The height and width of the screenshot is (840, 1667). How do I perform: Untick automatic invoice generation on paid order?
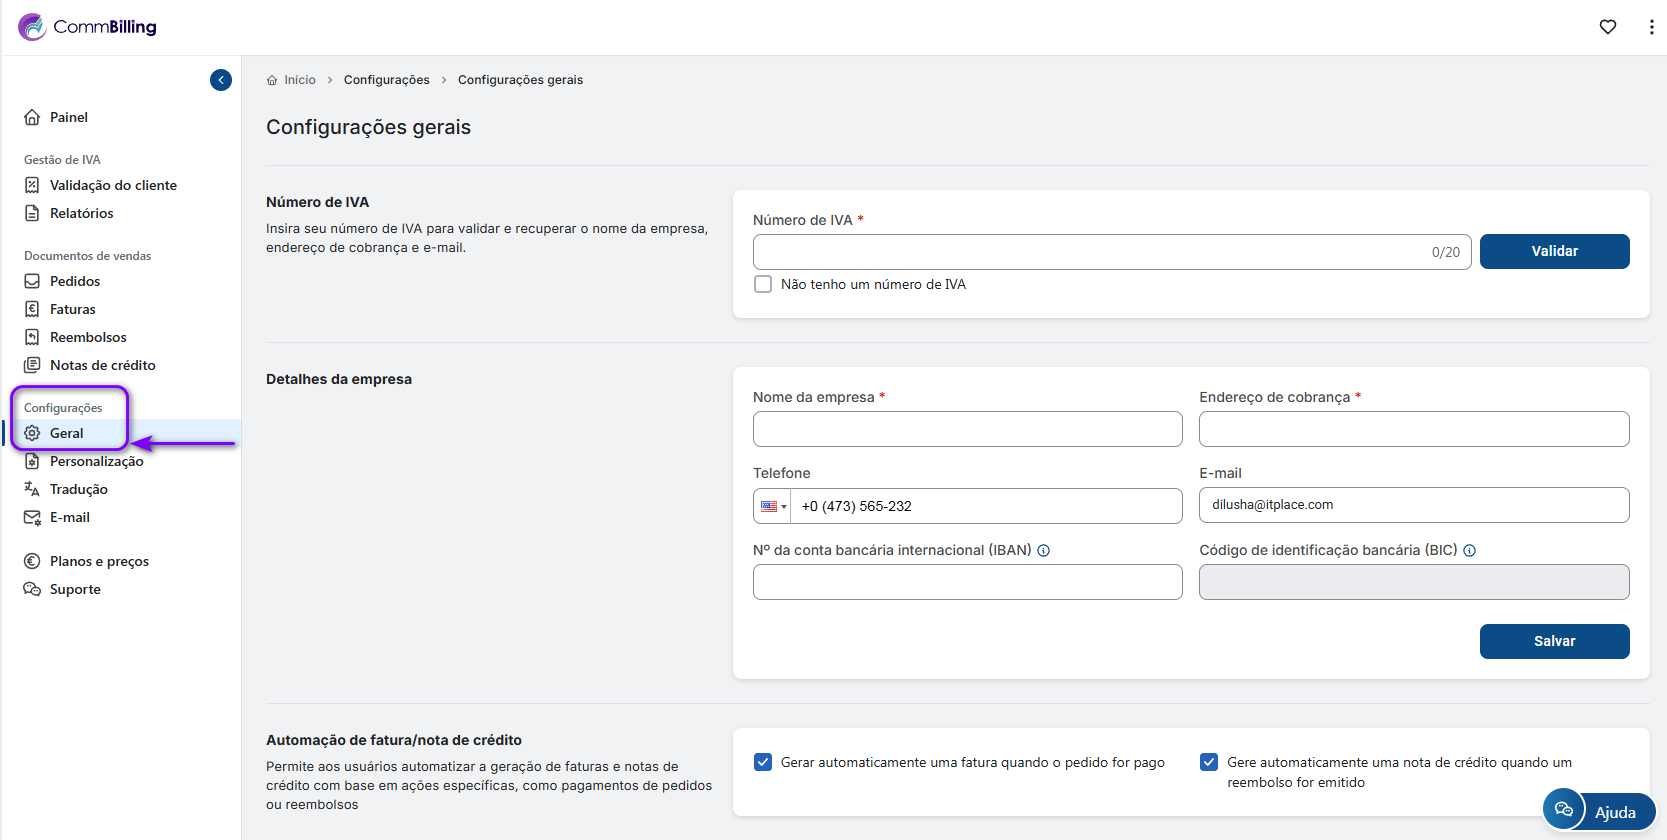coord(763,762)
